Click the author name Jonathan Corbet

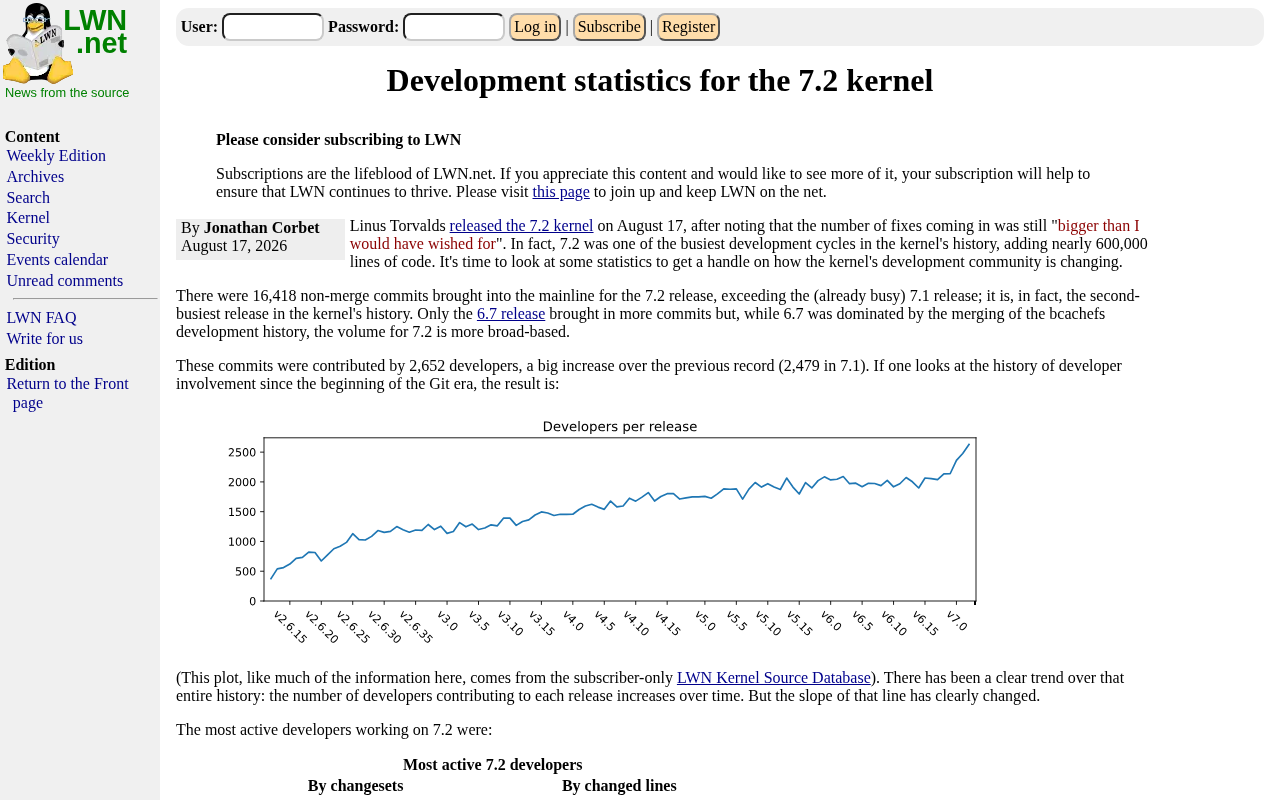[262, 228]
